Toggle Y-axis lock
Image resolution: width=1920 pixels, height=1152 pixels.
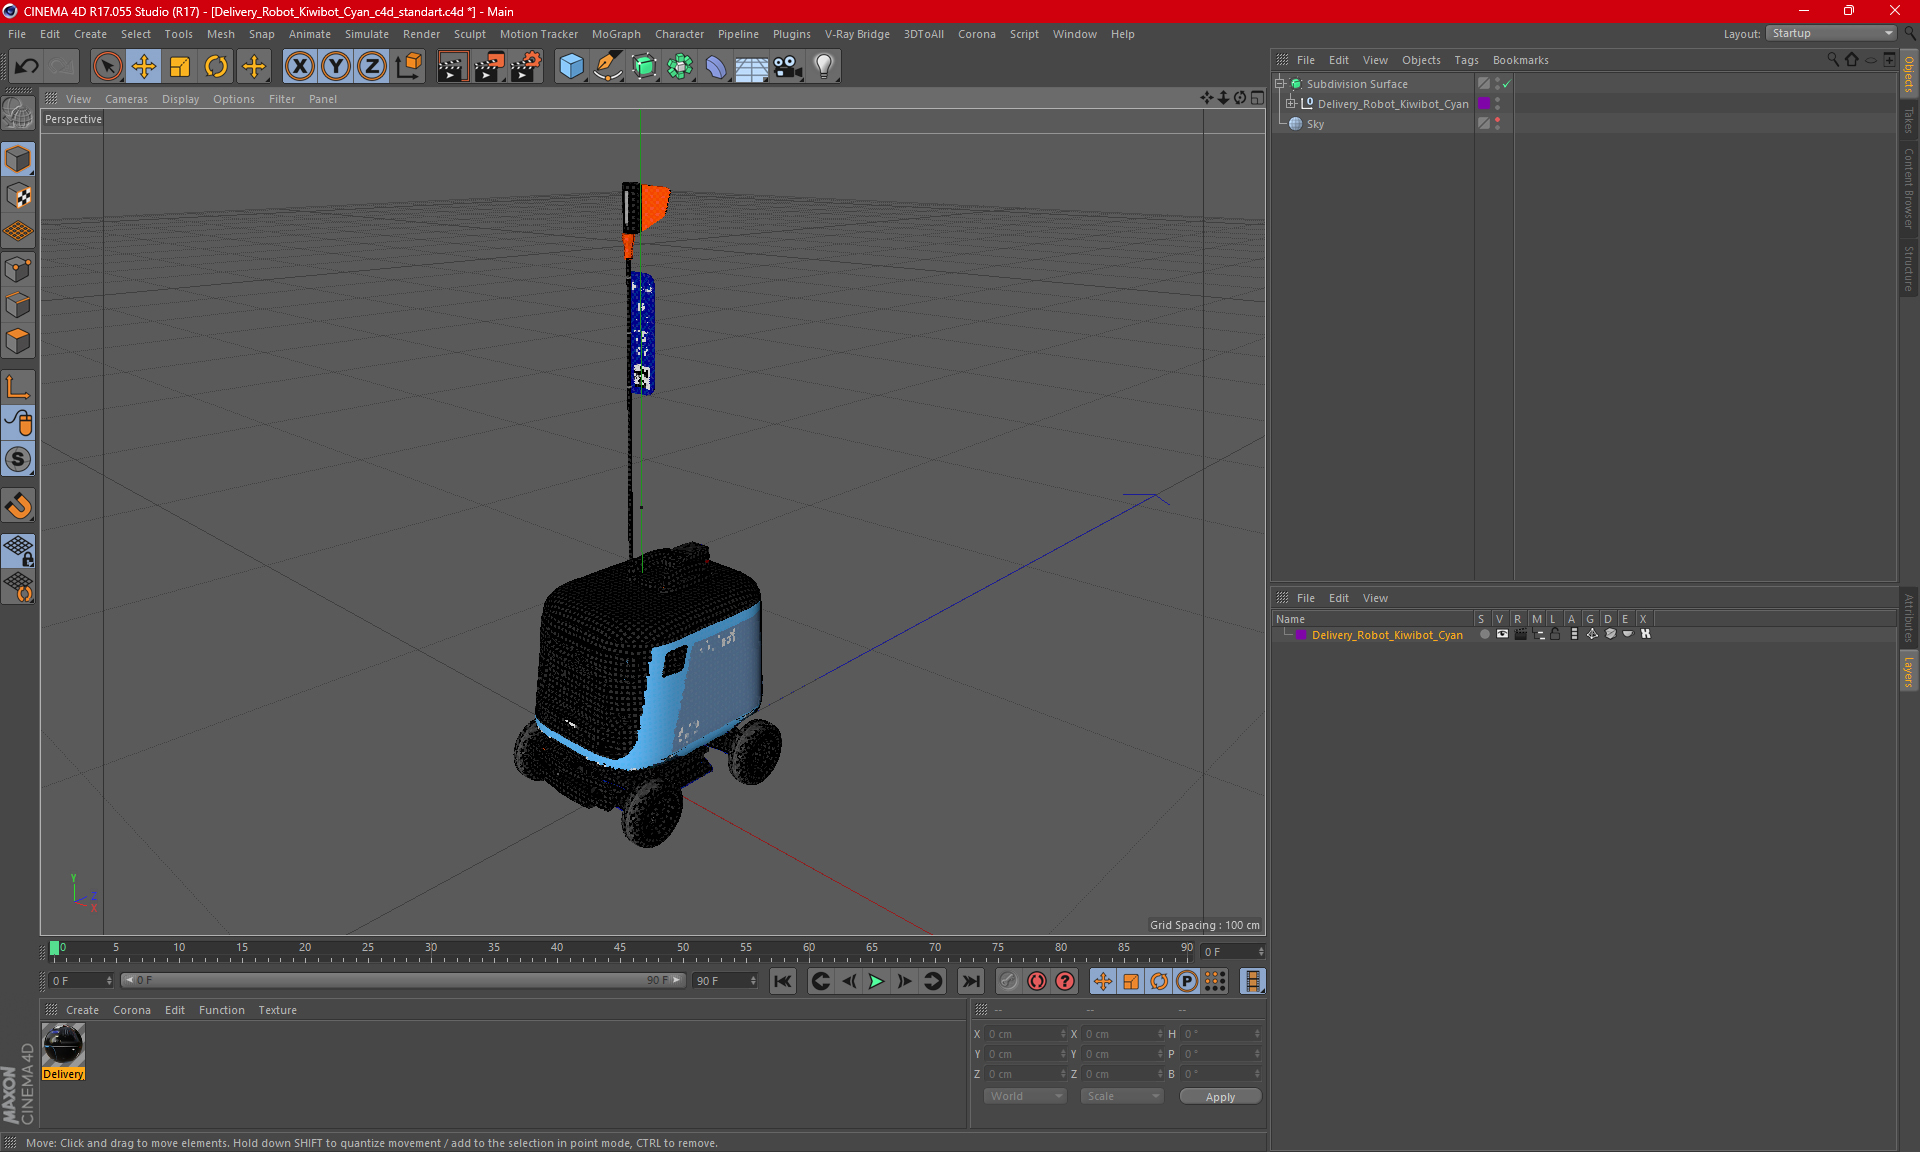click(336, 66)
